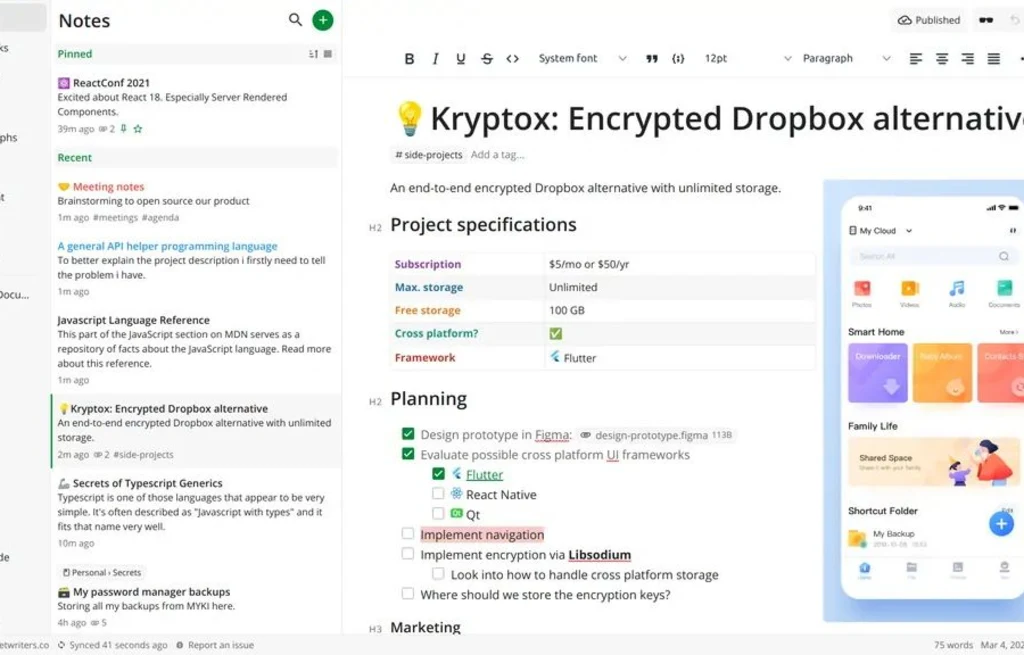Collapse the Recent notes section
This screenshot has width=1024, height=655.
pos(75,157)
